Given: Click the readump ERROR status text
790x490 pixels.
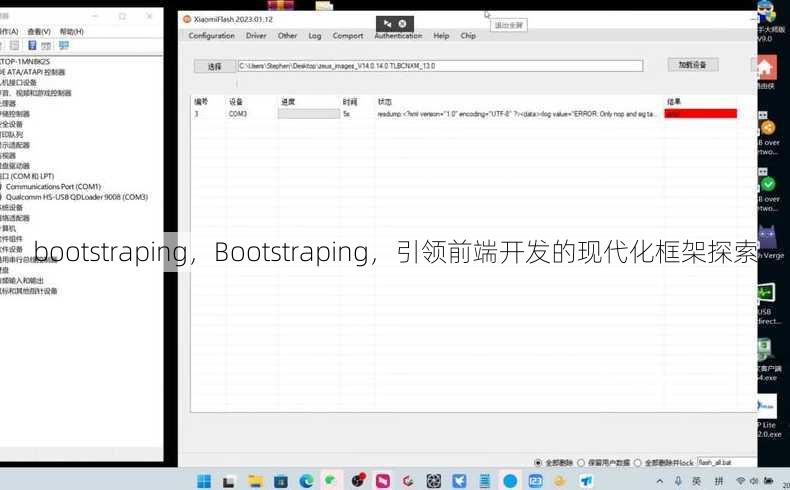Looking at the screenshot, I should 516,114.
